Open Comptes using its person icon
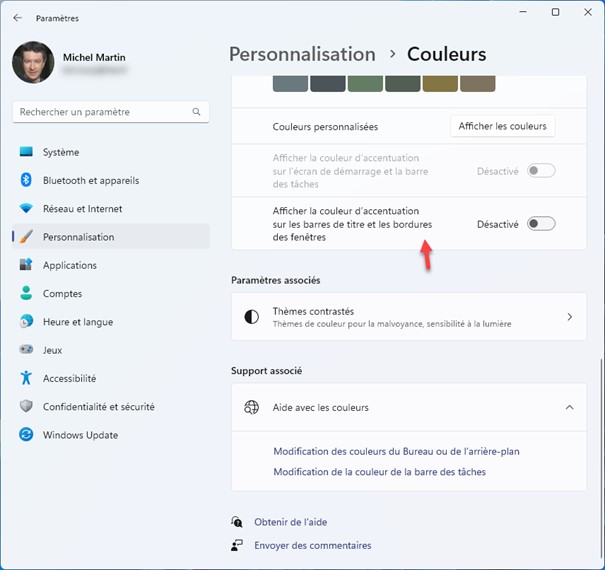605x570 pixels. tap(26, 294)
